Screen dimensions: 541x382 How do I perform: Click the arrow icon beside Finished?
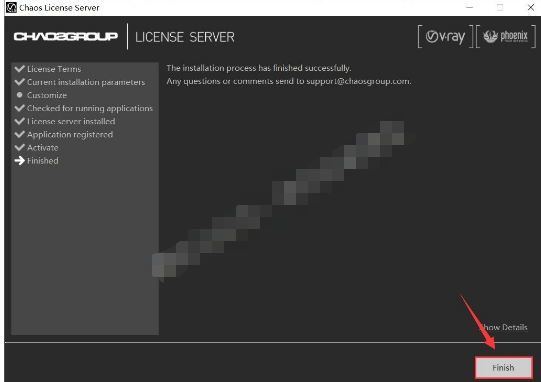point(20,160)
